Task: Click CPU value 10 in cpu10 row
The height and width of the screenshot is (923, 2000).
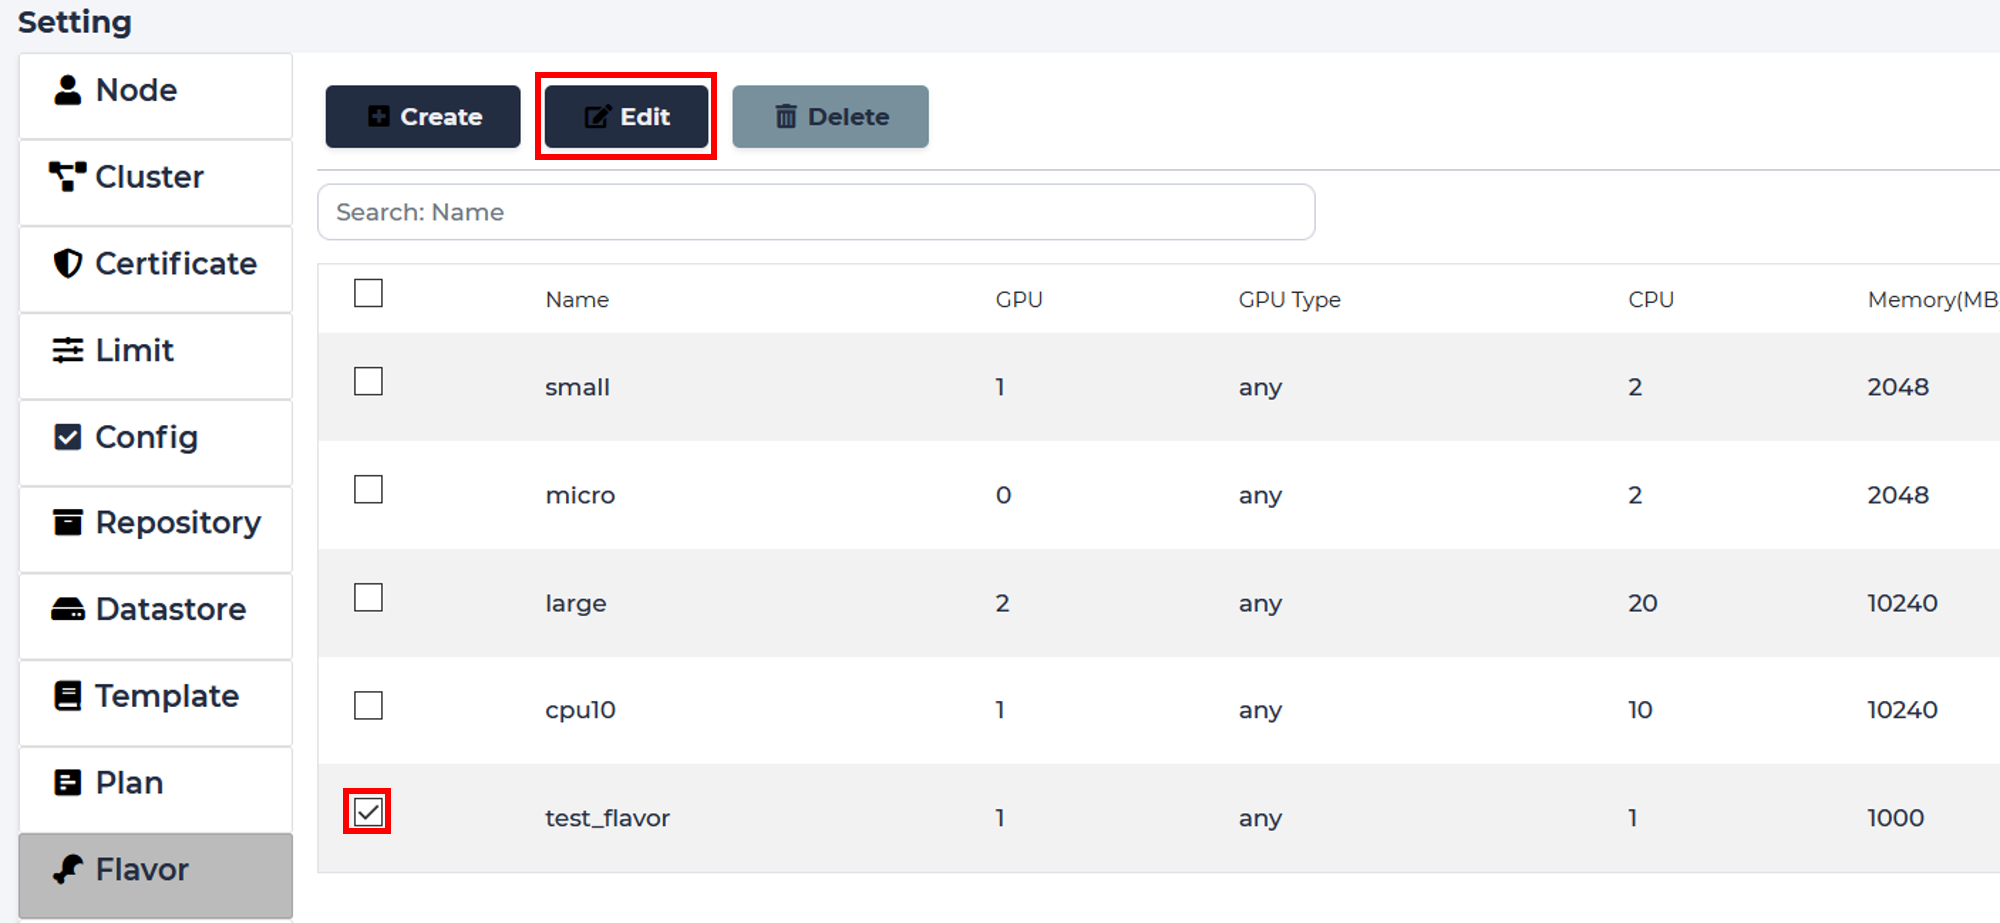Action: (1640, 710)
